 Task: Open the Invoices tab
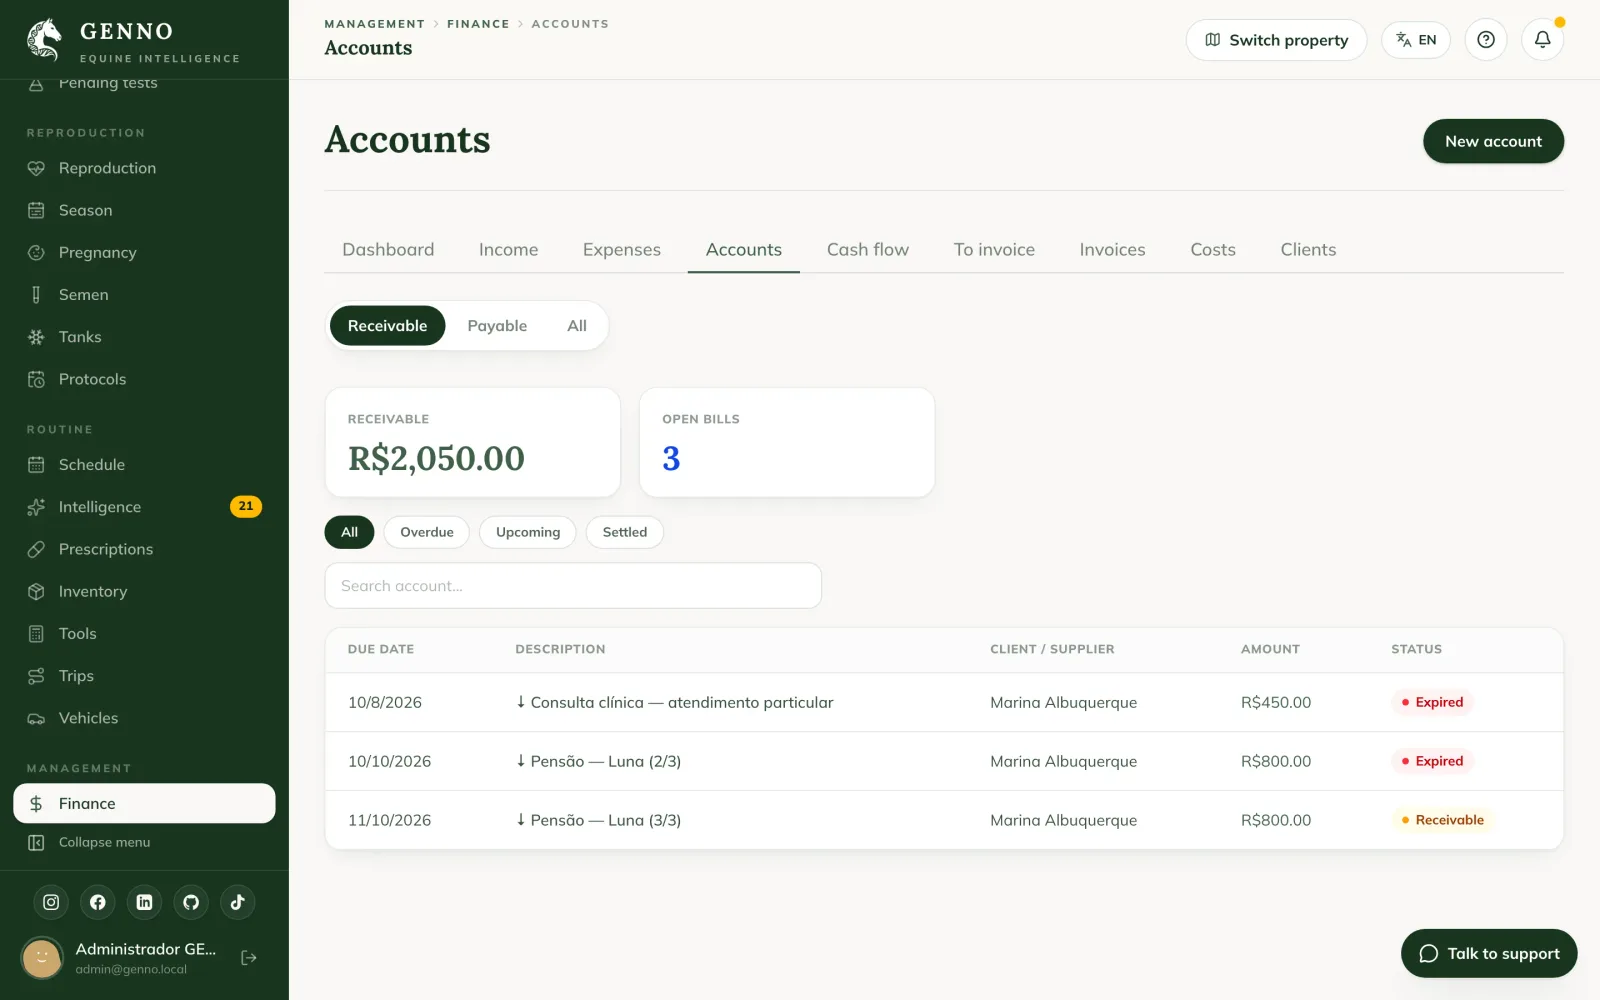pyautogui.click(x=1112, y=250)
